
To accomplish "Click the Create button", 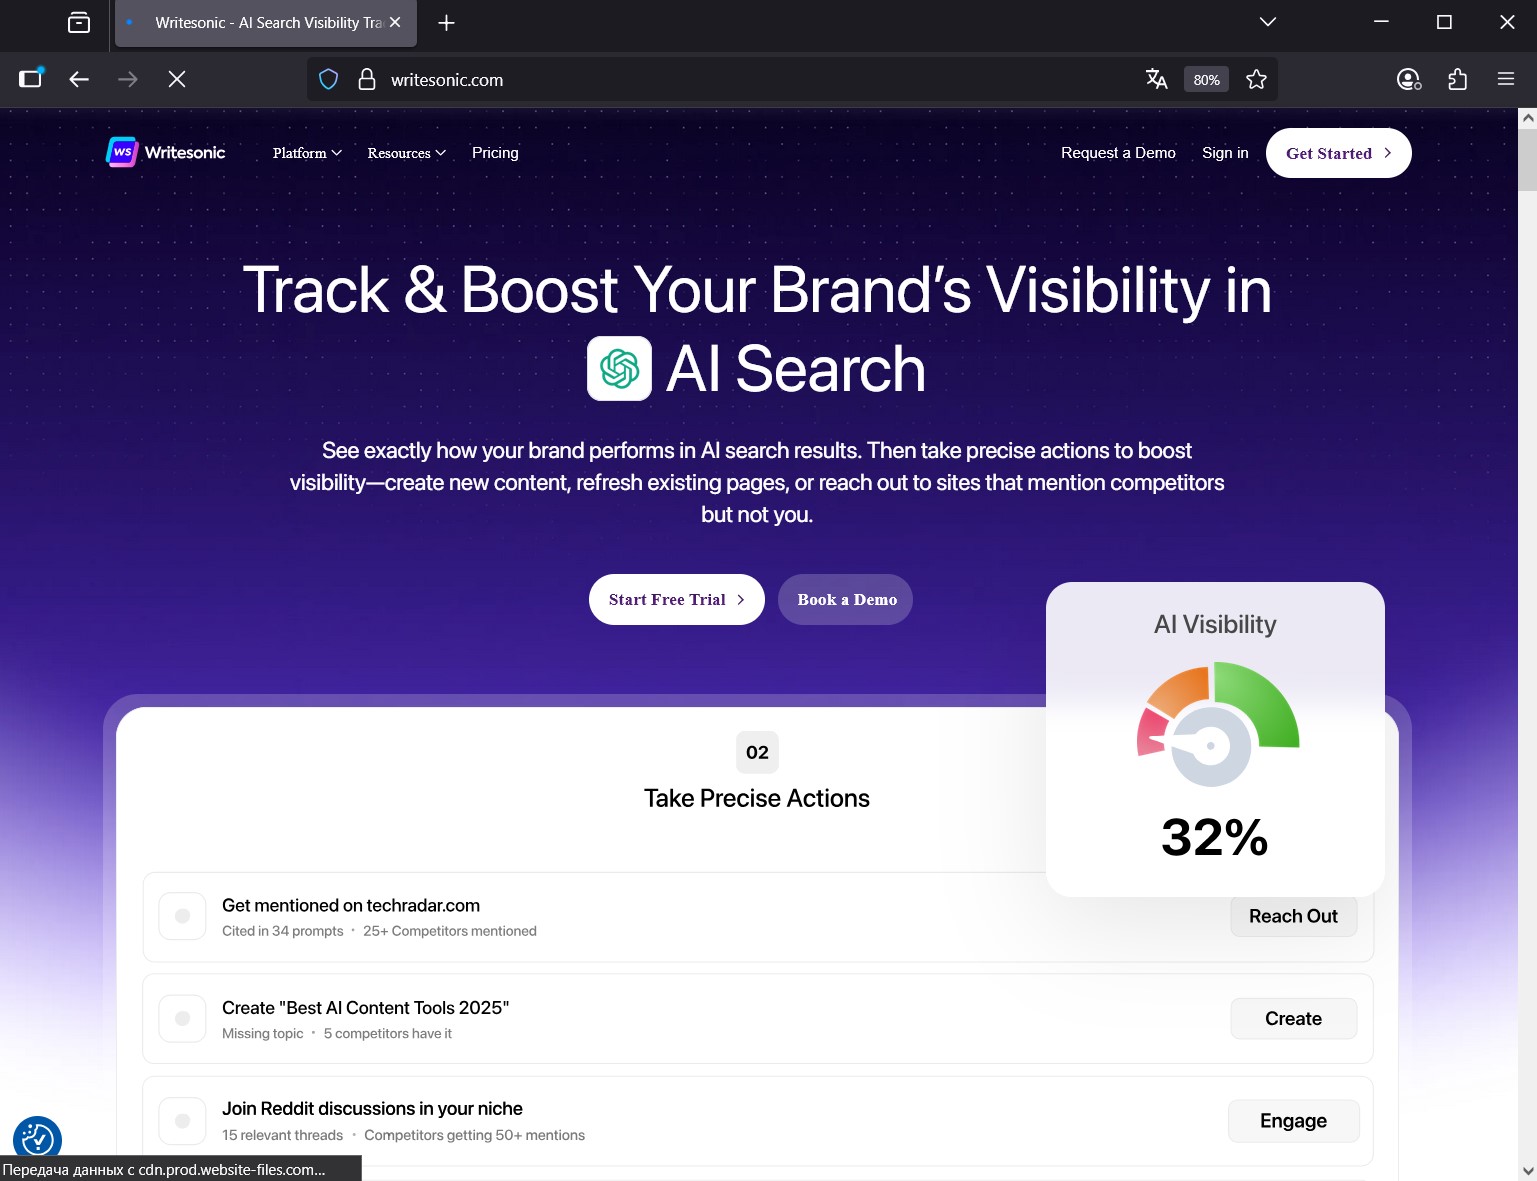I will tap(1293, 1019).
